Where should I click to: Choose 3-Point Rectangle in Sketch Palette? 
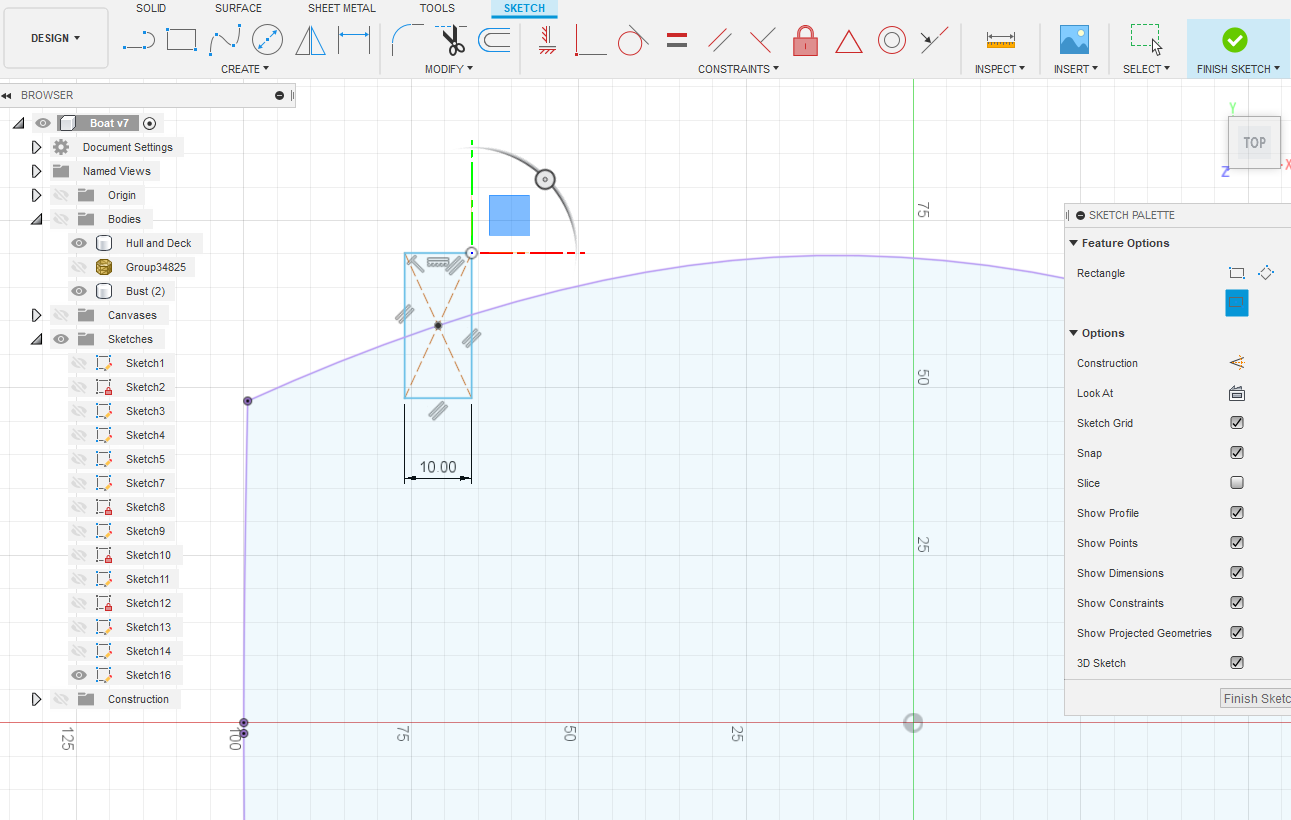(x=1266, y=273)
